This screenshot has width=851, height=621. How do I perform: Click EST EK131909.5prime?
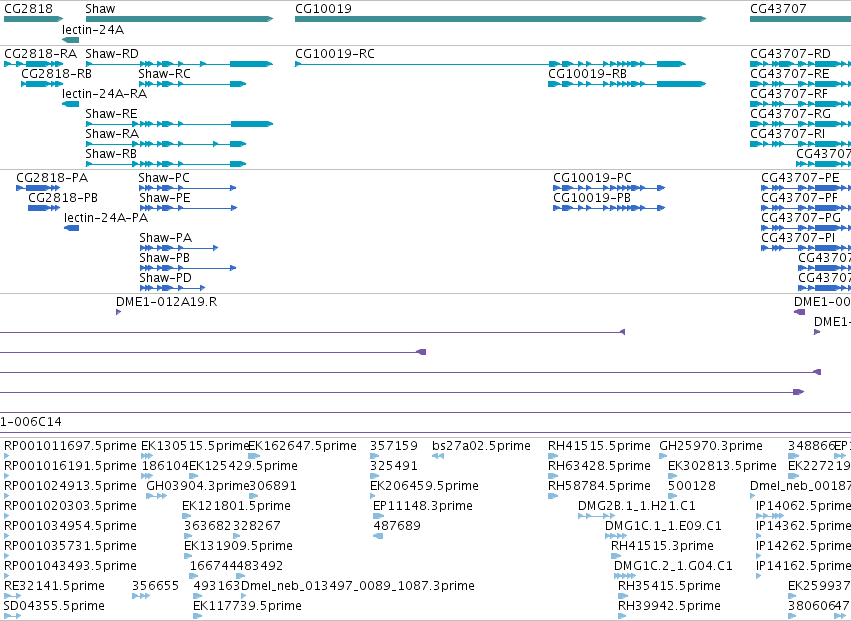click(238, 547)
